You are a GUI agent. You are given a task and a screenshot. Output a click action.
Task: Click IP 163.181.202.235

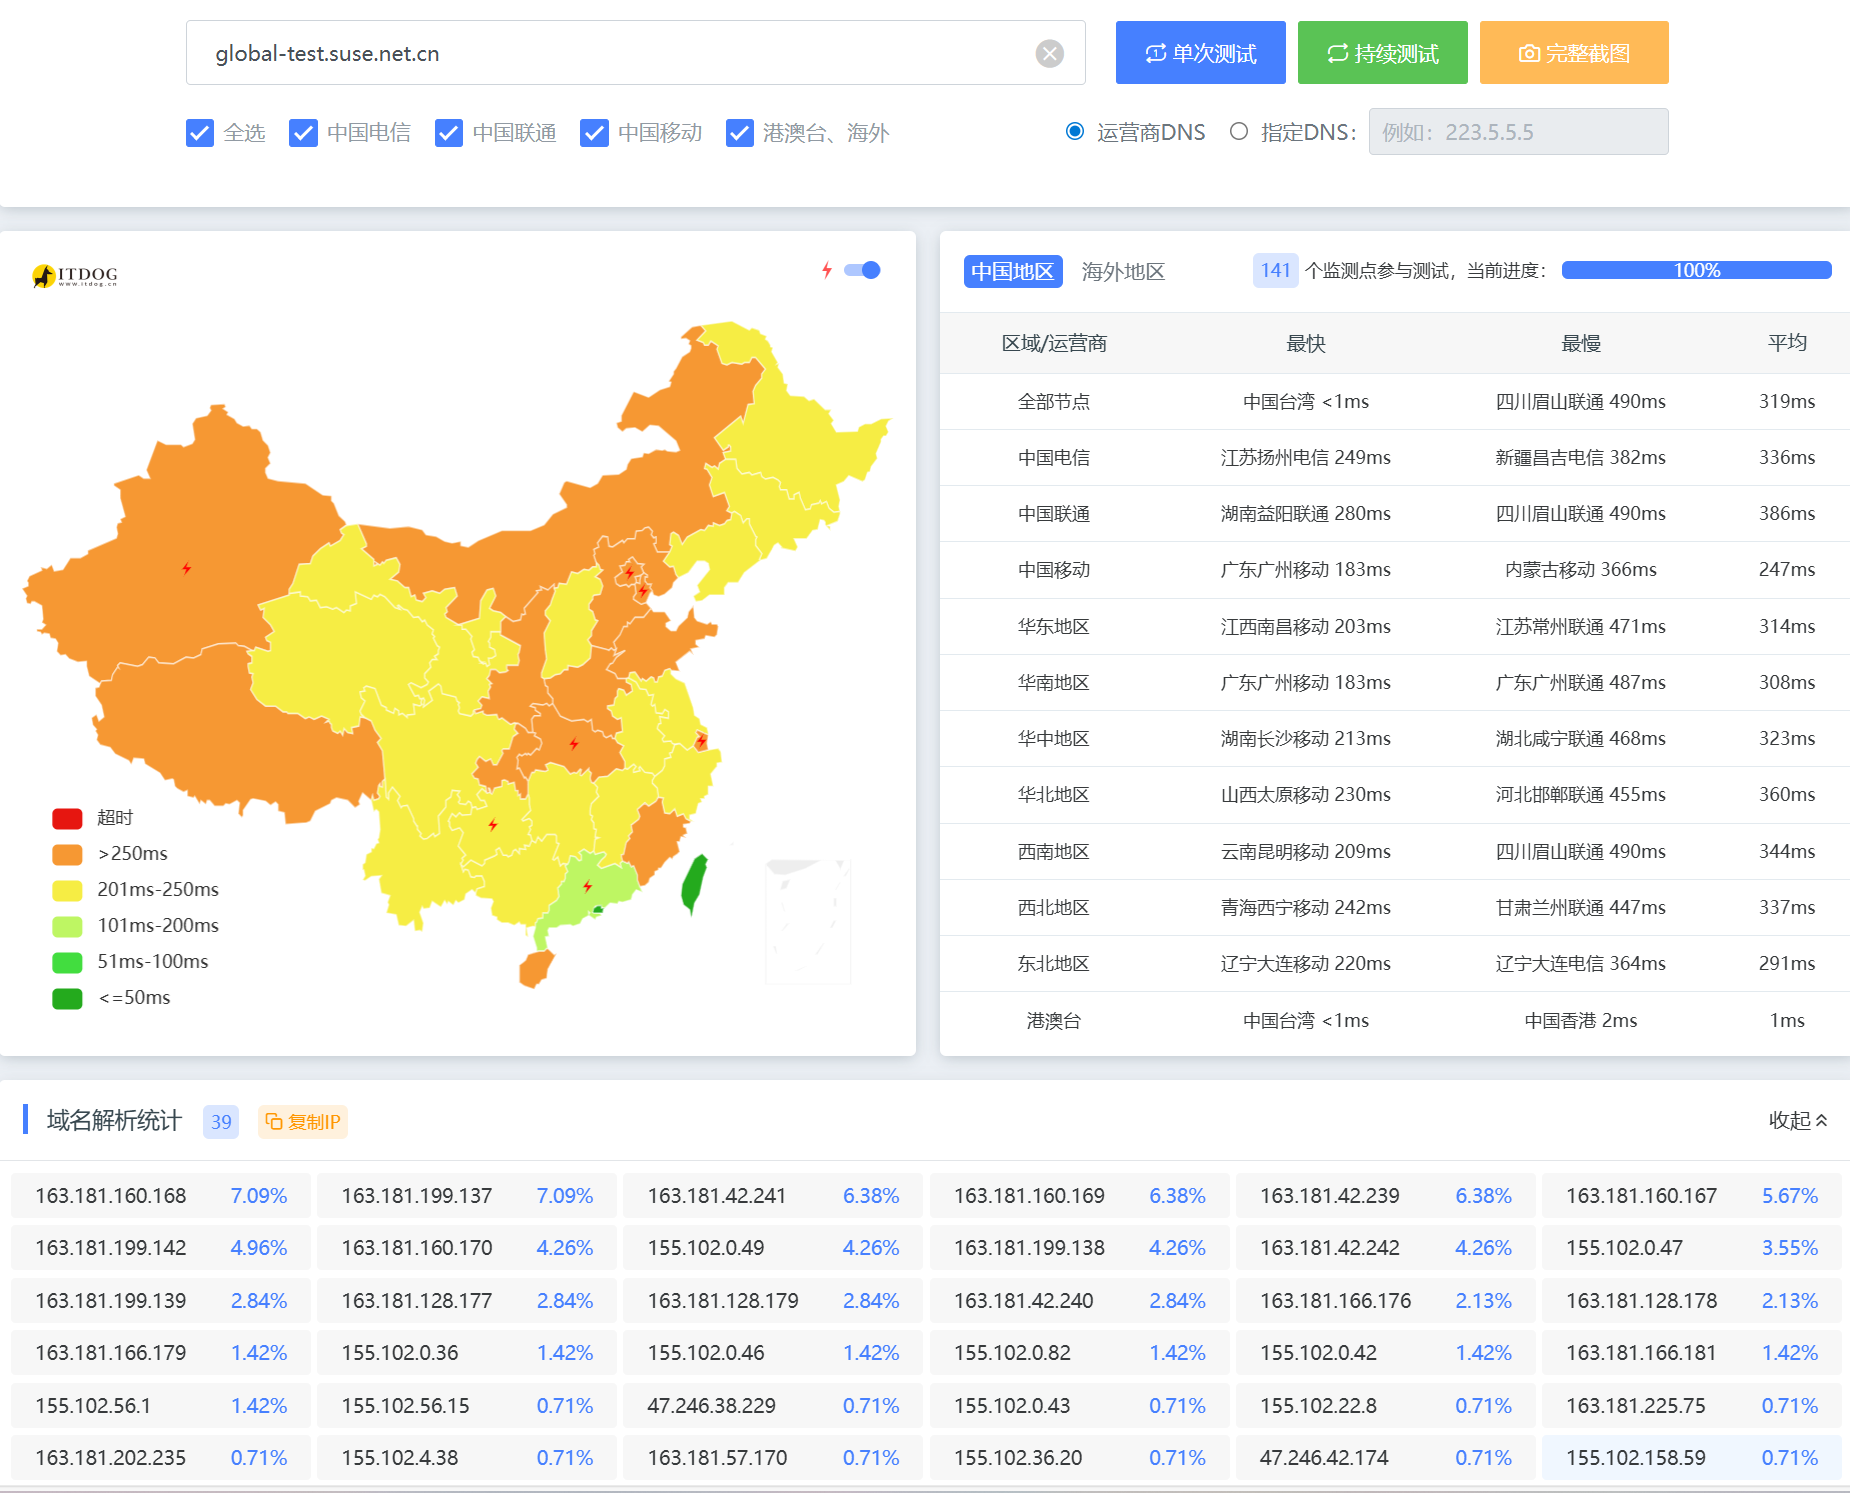[111, 1458]
